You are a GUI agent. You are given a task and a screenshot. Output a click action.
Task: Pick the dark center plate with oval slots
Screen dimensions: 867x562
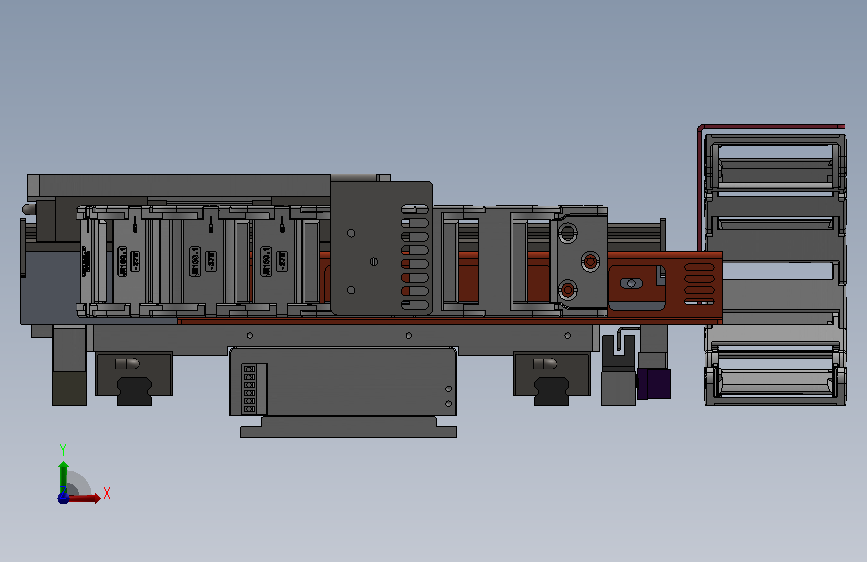[x=382, y=248]
